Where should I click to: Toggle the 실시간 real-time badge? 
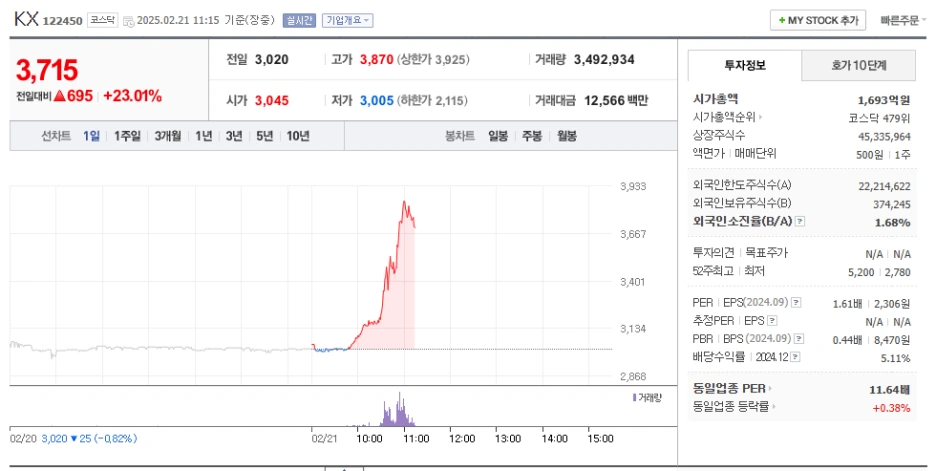[x=299, y=20]
